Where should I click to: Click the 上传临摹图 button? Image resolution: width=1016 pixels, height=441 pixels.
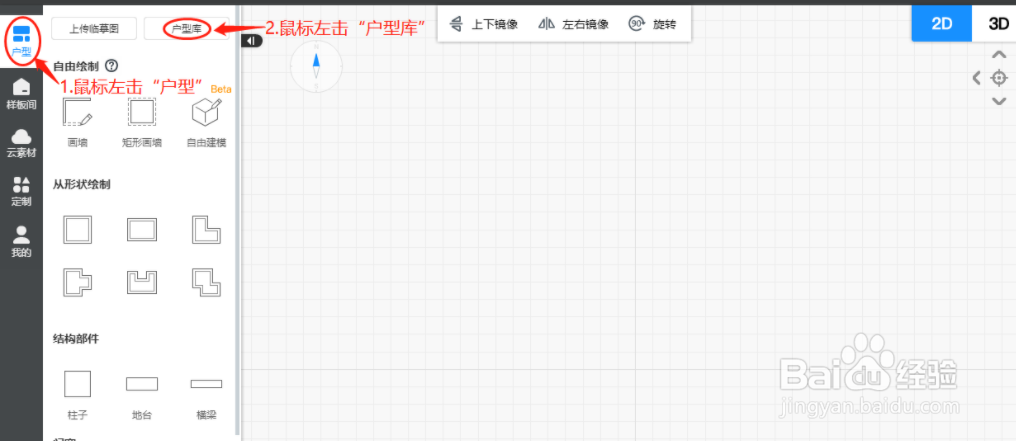94,28
